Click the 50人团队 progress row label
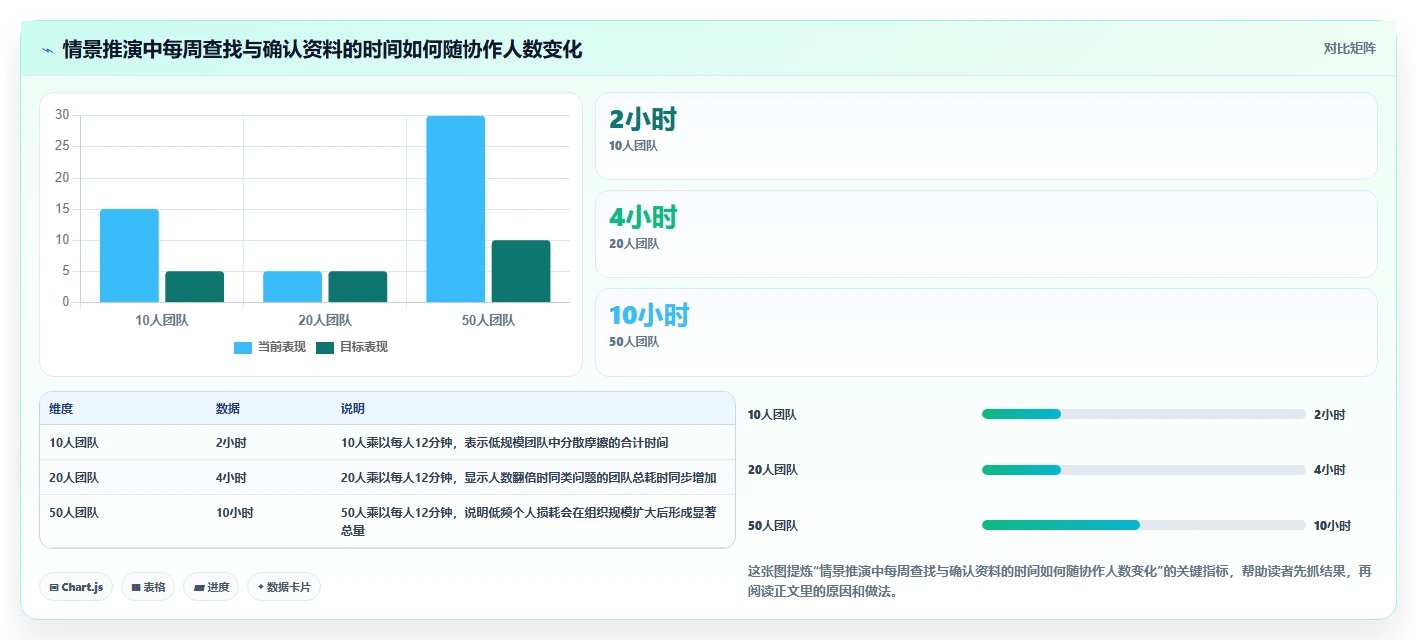This screenshot has width=1417, height=640. [x=773, y=526]
